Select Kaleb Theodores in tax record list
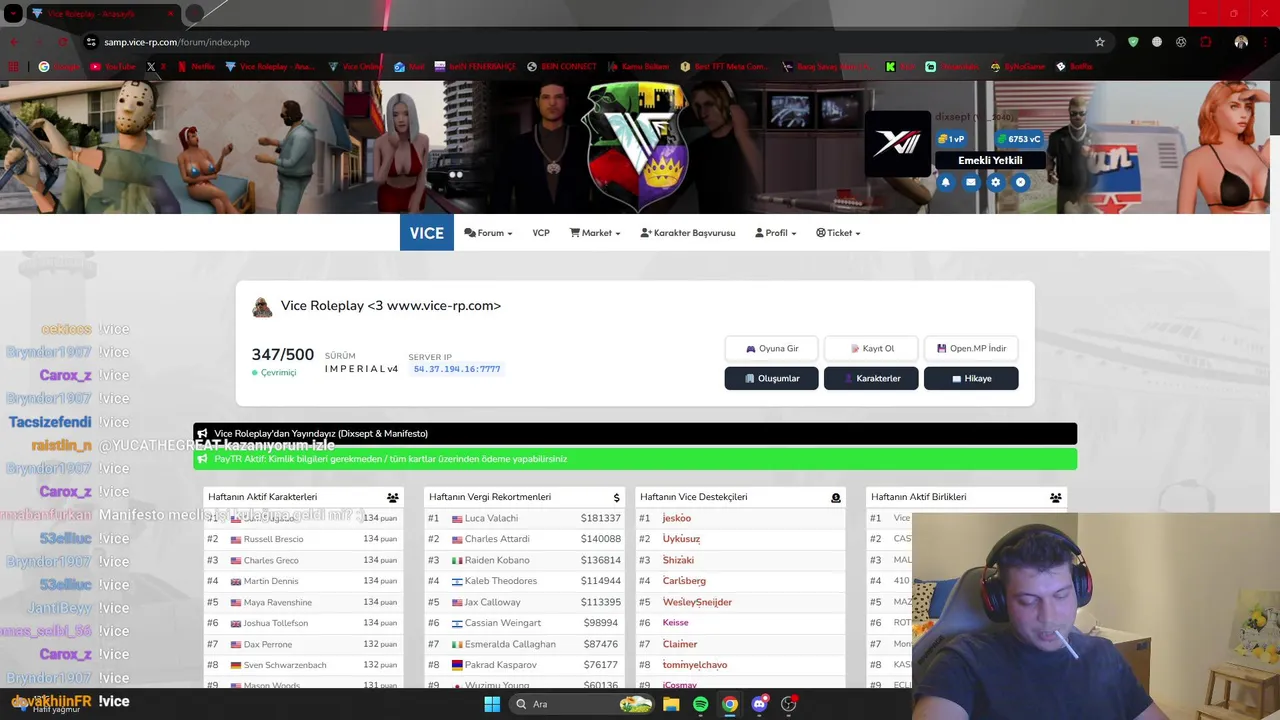Image resolution: width=1280 pixels, height=720 pixels. (x=500, y=581)
